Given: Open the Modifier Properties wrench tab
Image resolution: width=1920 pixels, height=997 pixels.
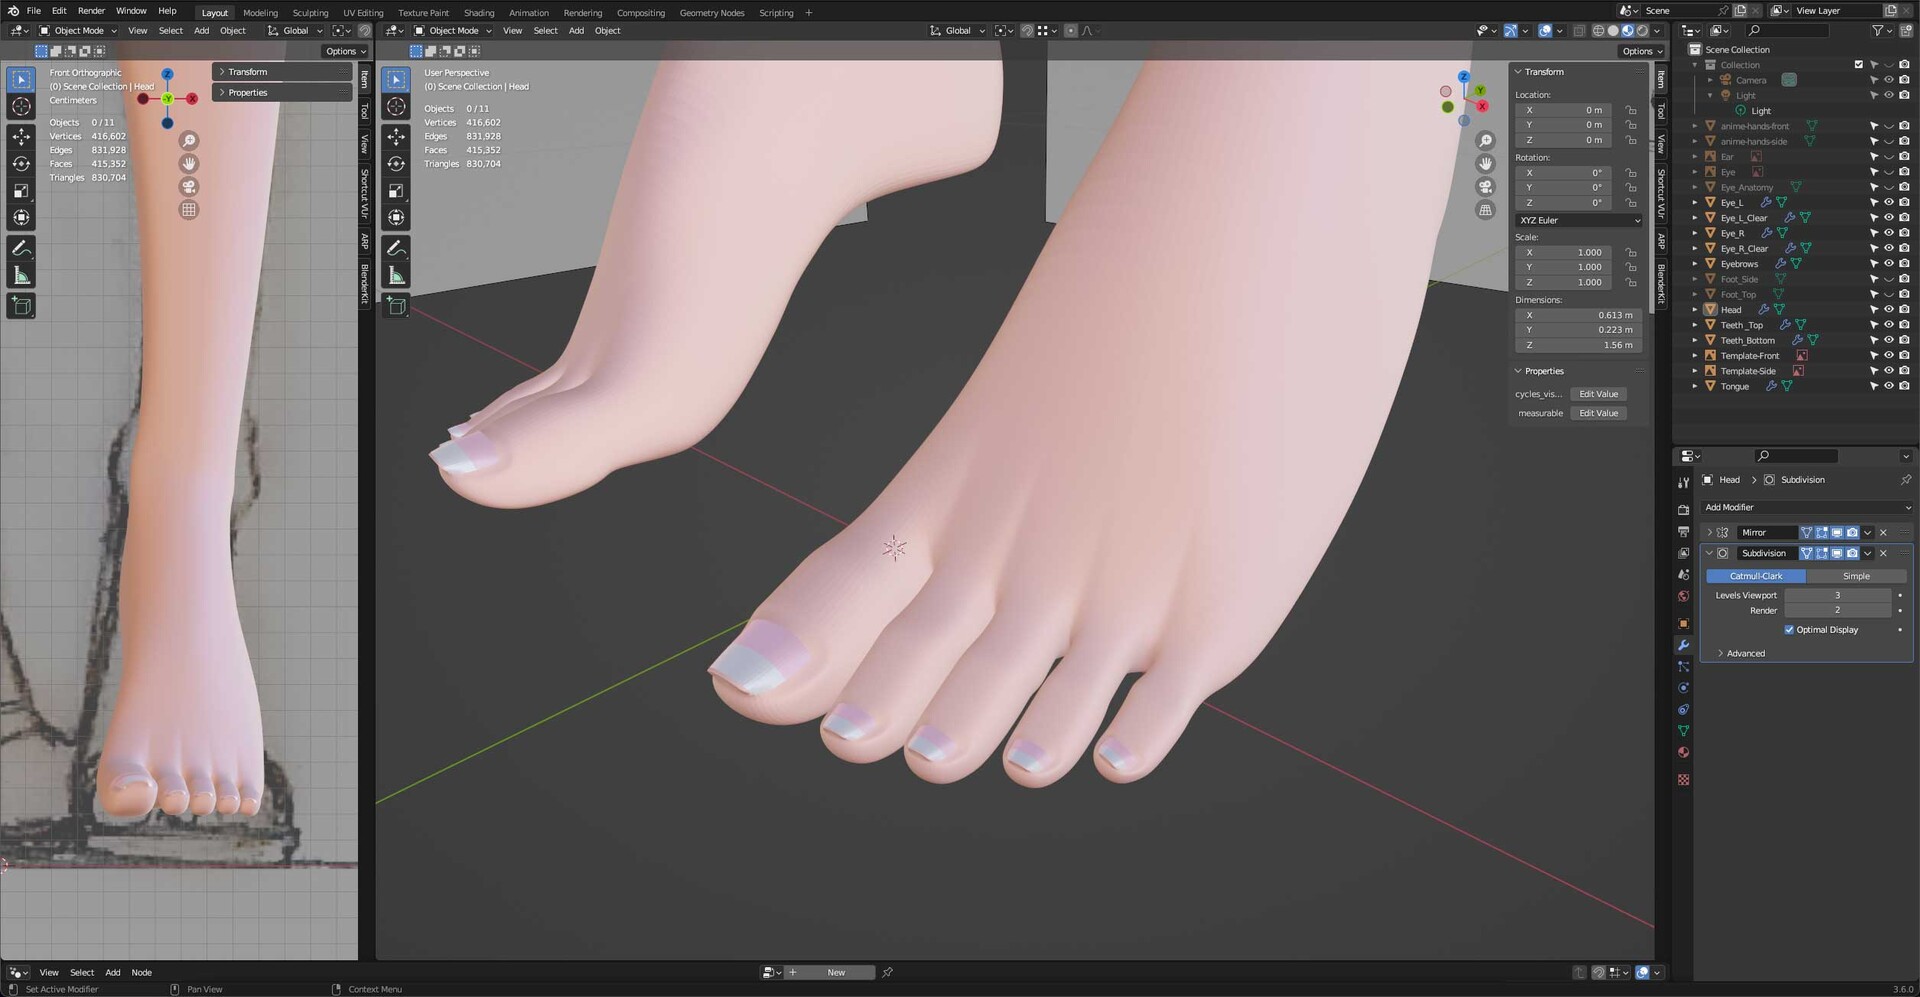Looking at the screenshot, I should click(1683, 645).
